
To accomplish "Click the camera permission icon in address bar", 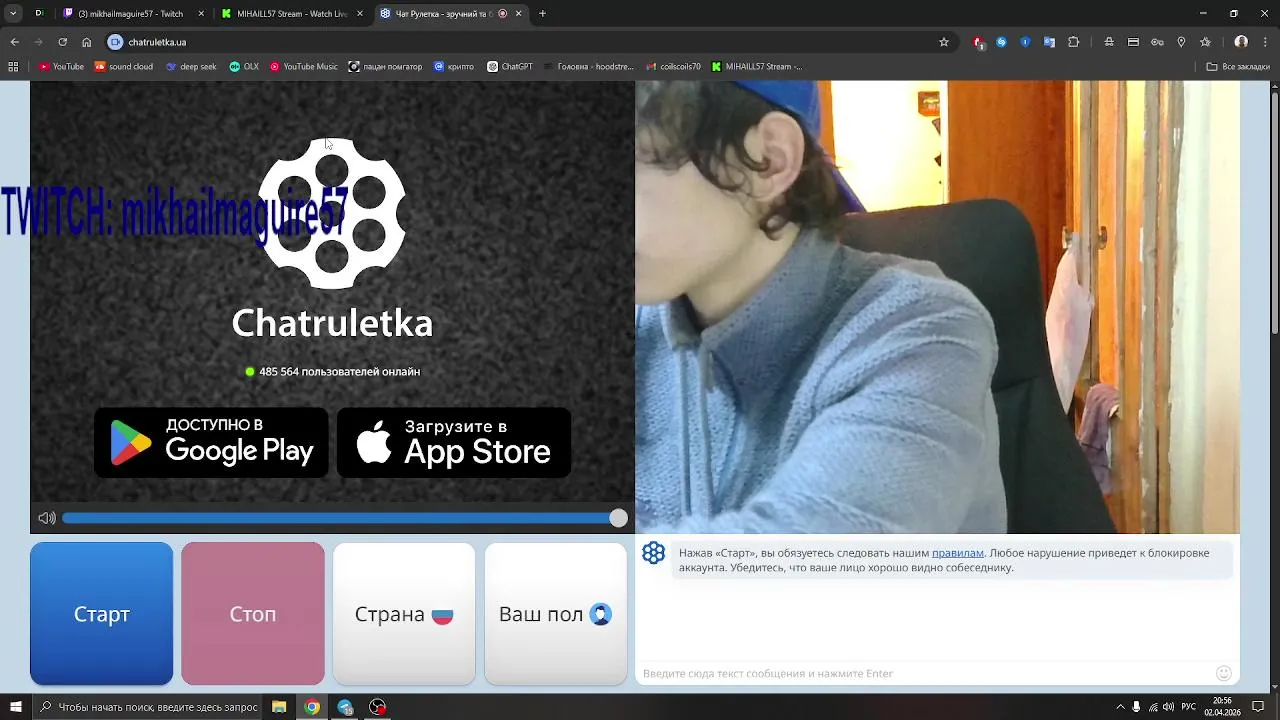I will pos(115,42).
